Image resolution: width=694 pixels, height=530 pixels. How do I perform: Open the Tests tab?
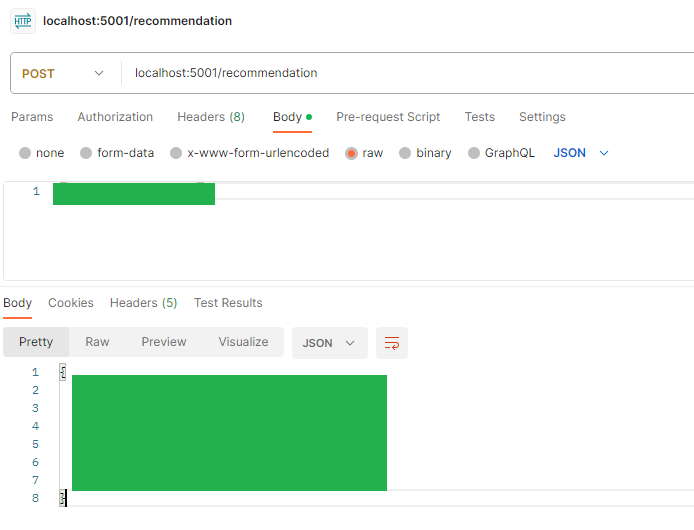(x=479, y=117)
